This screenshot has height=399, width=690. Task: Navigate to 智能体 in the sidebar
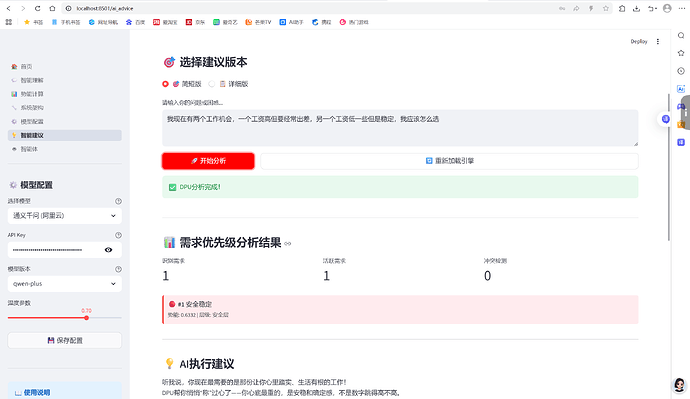[x=65, y=149]
